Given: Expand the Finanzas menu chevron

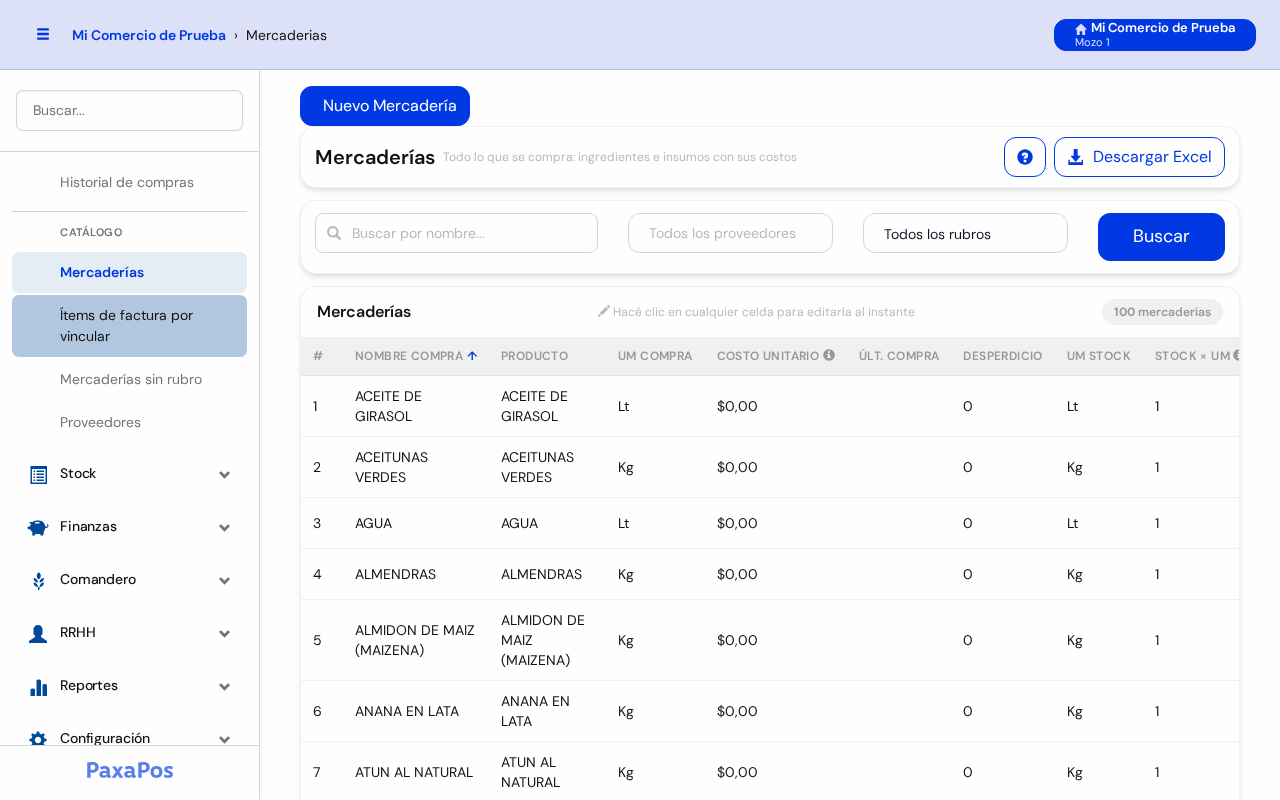Looking at the screenshot, I should [225, 527].
